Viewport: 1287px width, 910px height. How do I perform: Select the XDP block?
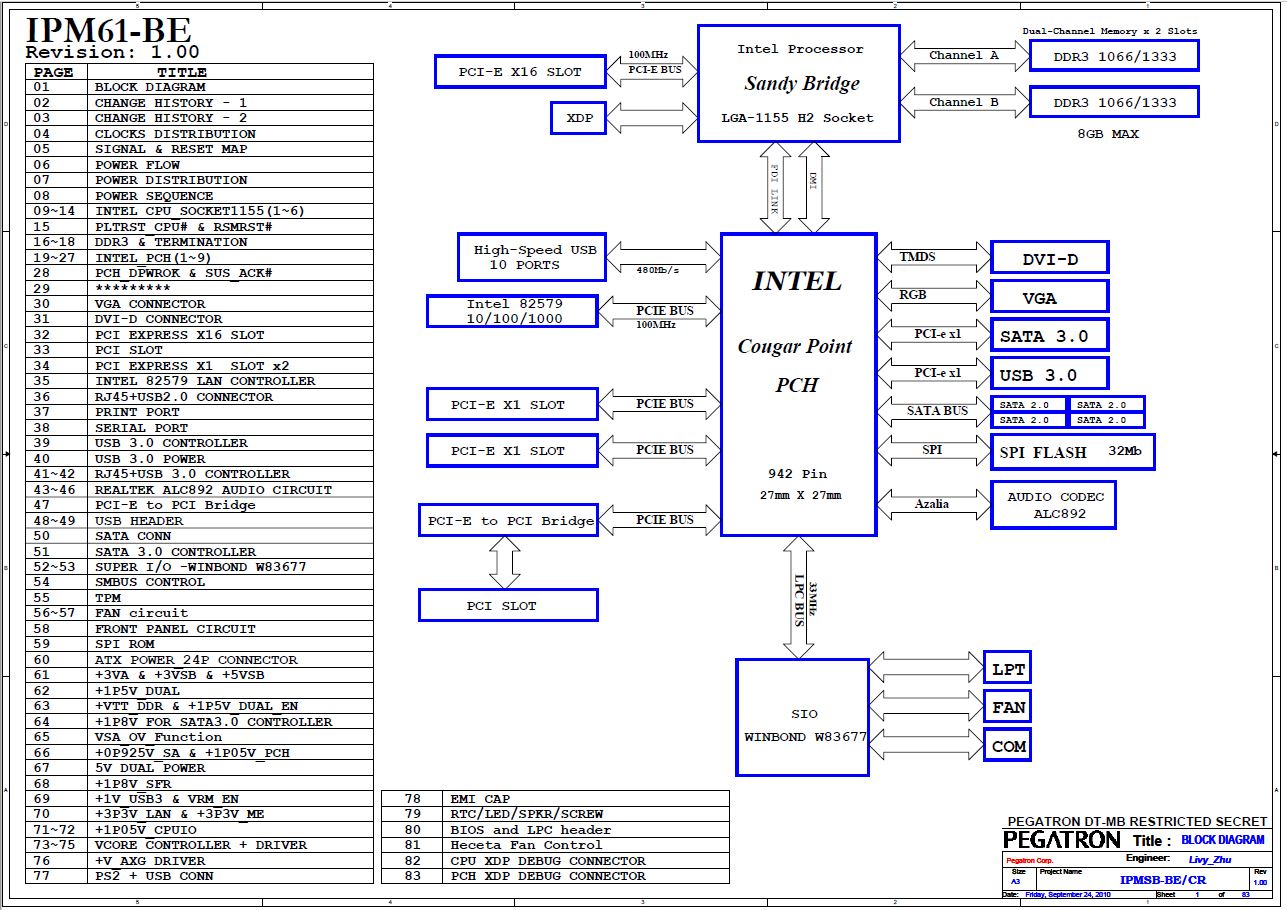(579, 118)
